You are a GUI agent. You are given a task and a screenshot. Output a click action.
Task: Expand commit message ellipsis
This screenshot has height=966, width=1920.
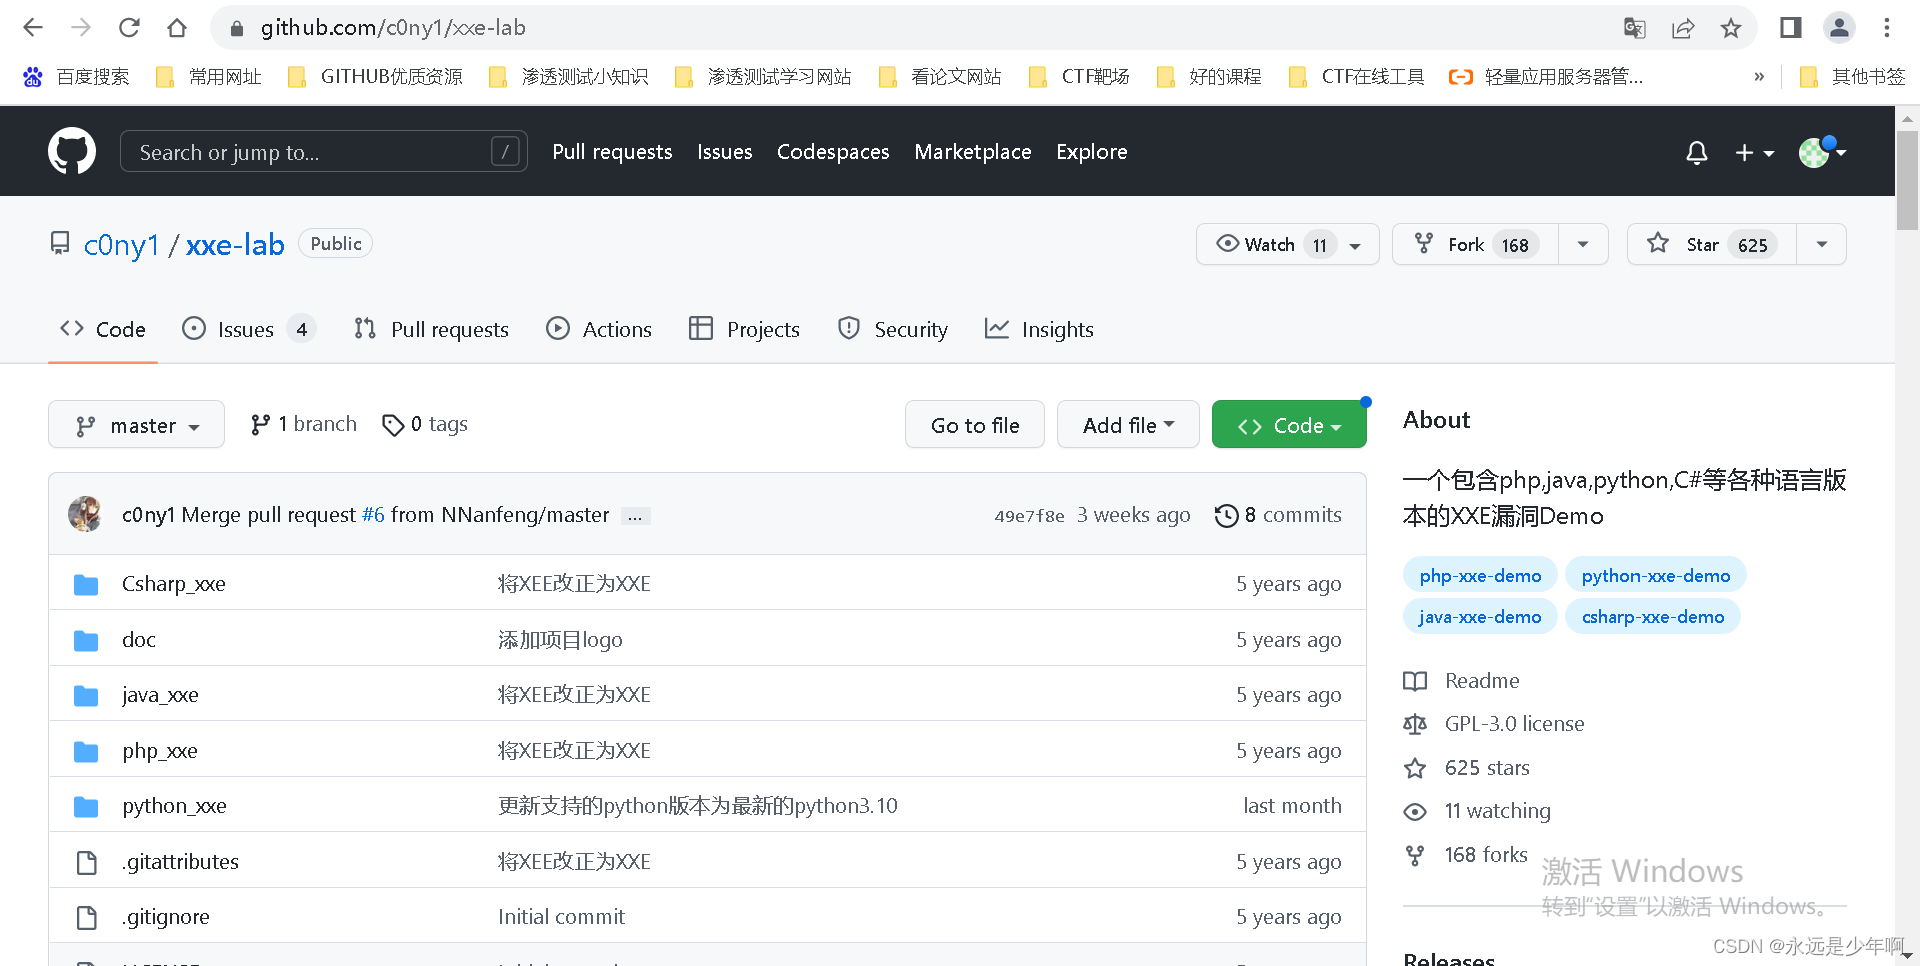(x=635, y=516)
